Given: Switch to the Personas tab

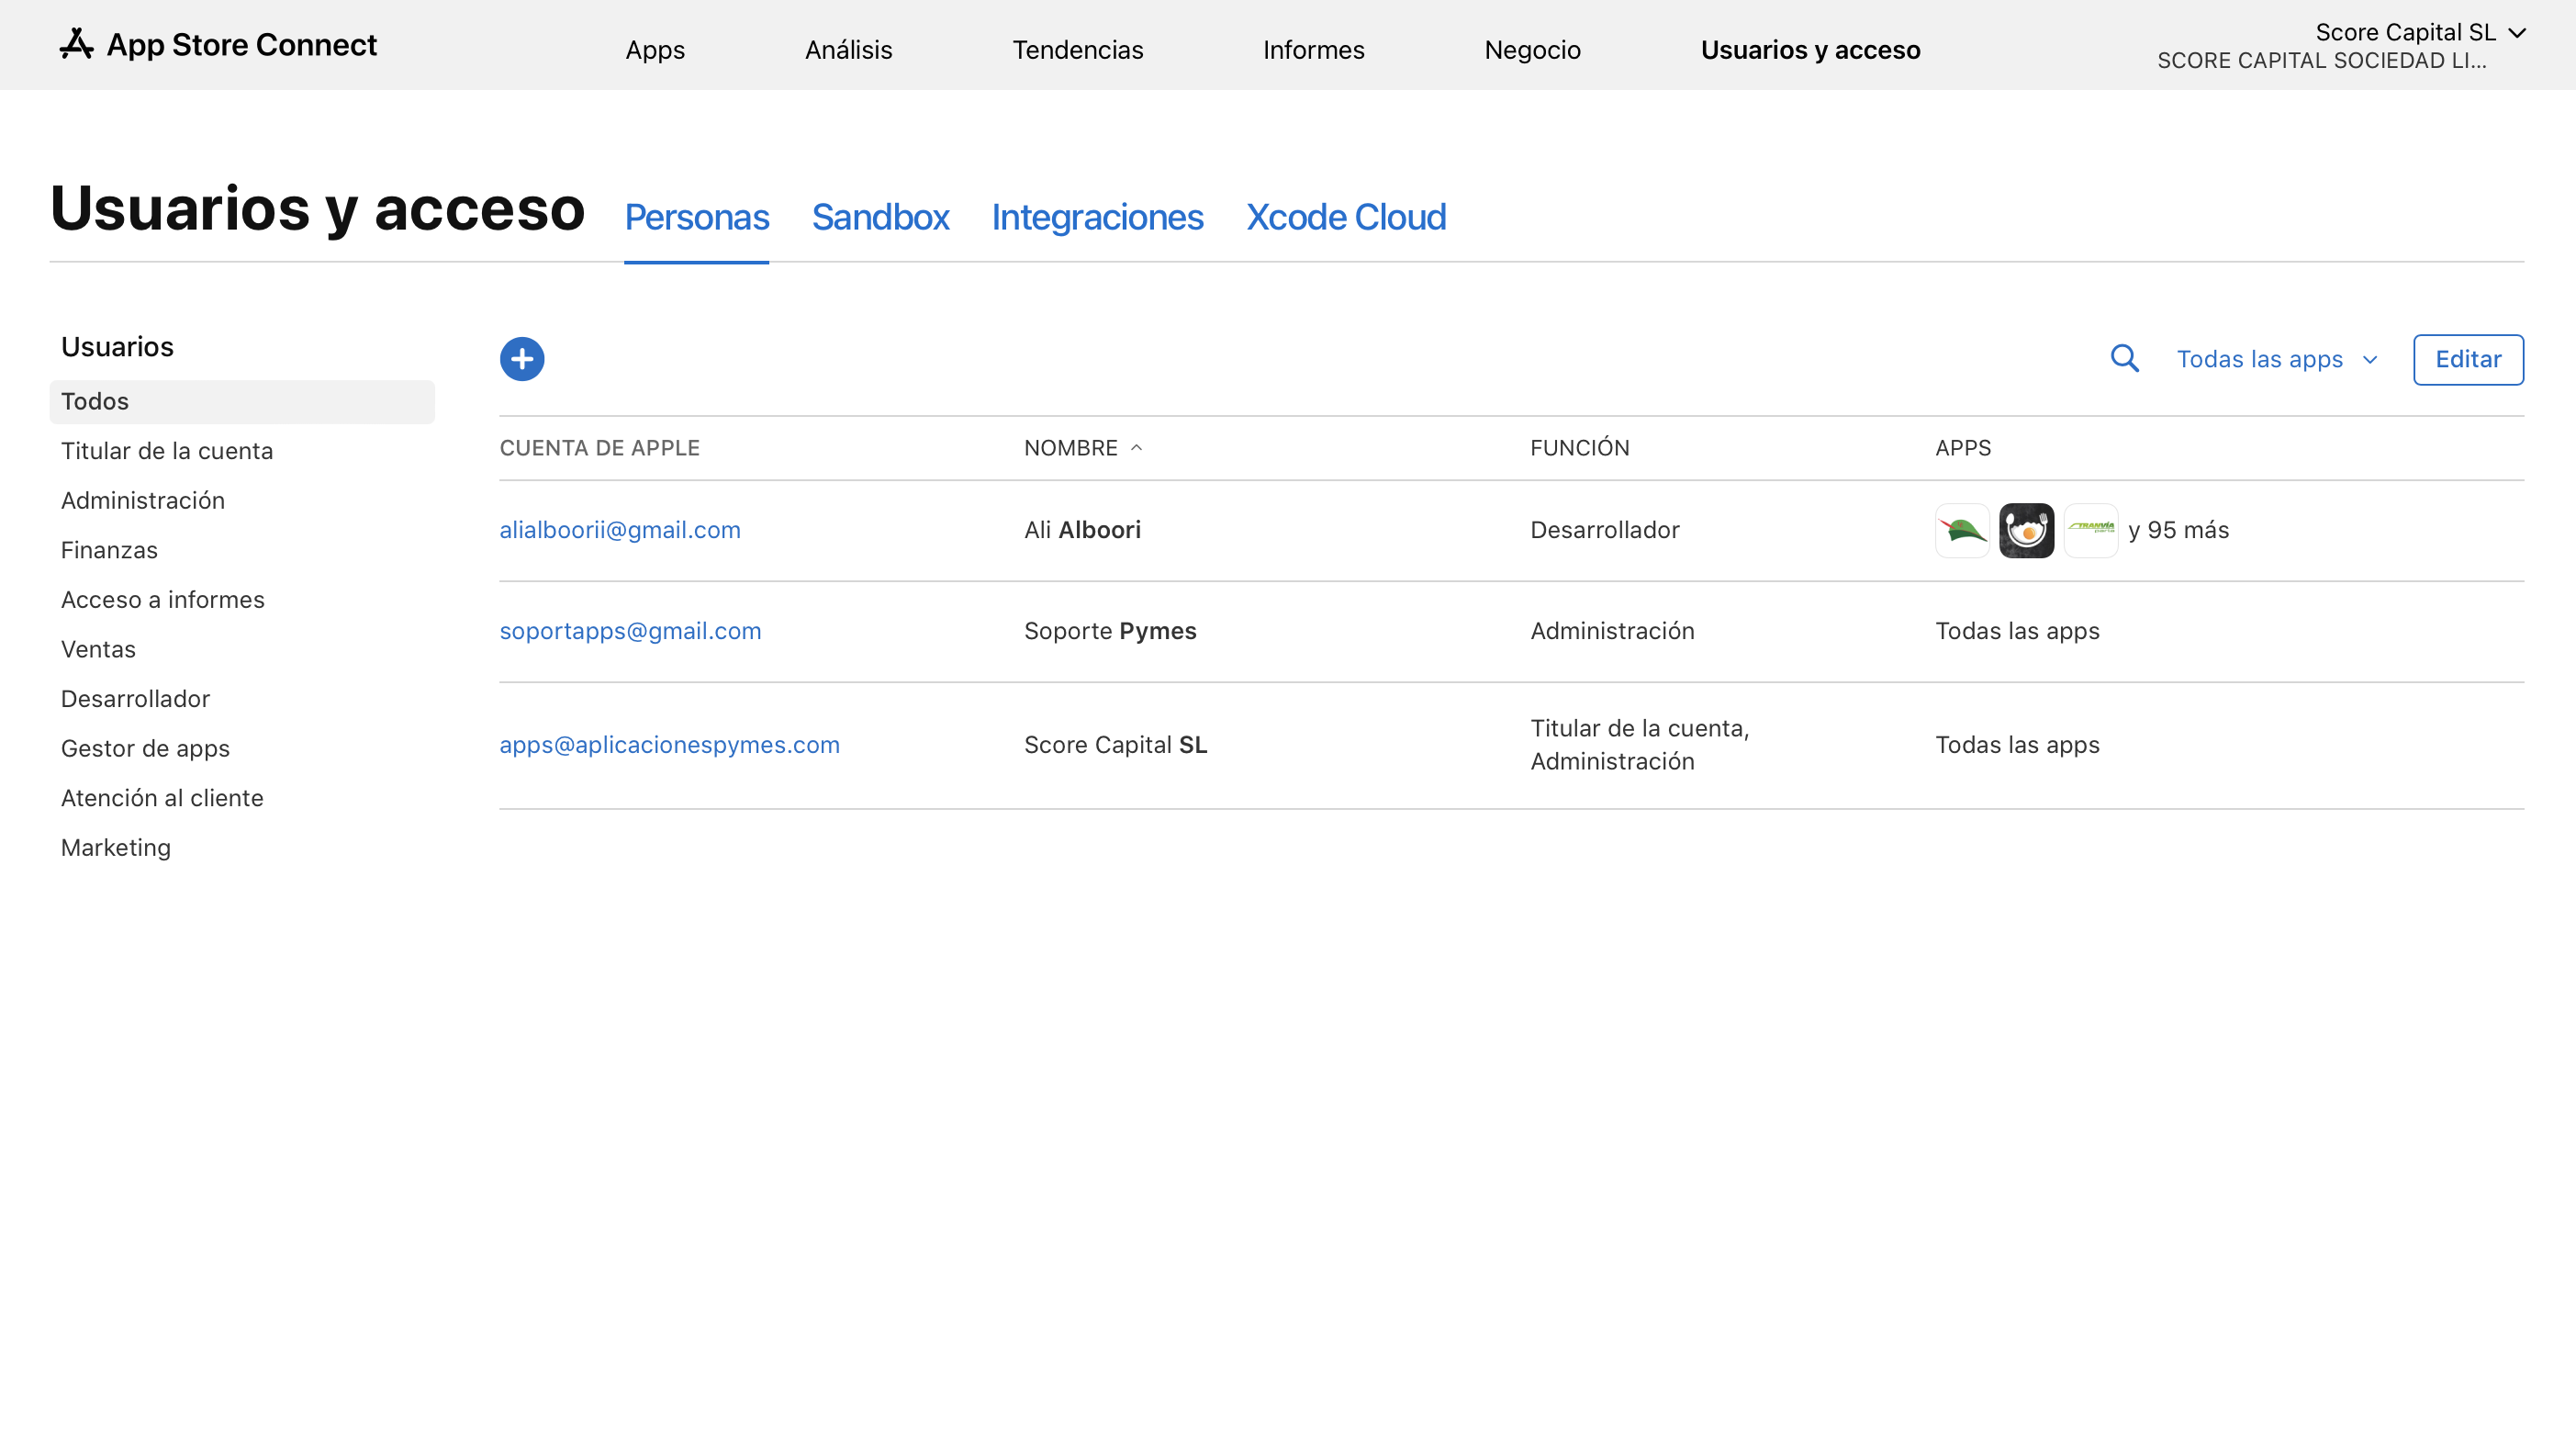Looking at the screenshot, I should pos(696,217).
